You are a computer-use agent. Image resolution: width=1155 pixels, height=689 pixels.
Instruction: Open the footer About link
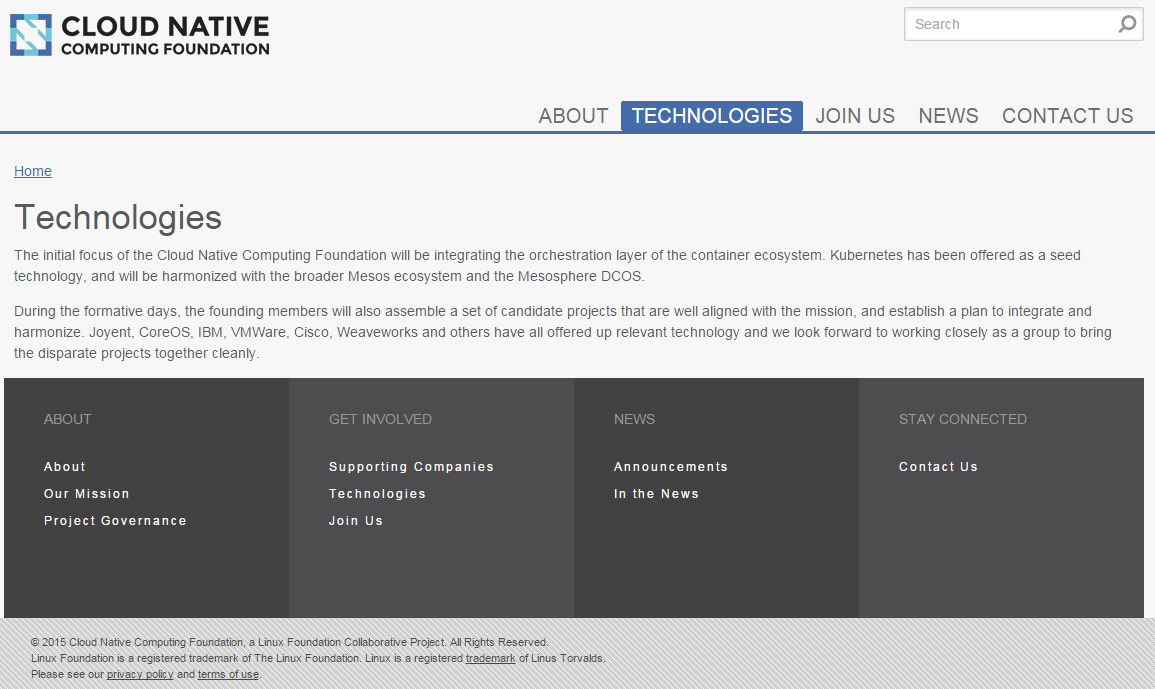point(65,466)
